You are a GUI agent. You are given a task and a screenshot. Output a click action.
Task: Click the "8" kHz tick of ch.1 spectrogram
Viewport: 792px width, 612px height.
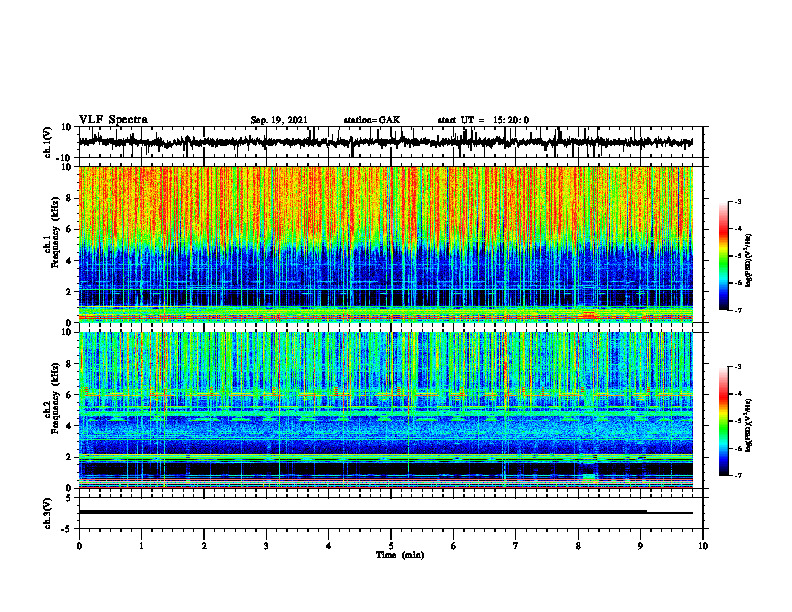69,198
